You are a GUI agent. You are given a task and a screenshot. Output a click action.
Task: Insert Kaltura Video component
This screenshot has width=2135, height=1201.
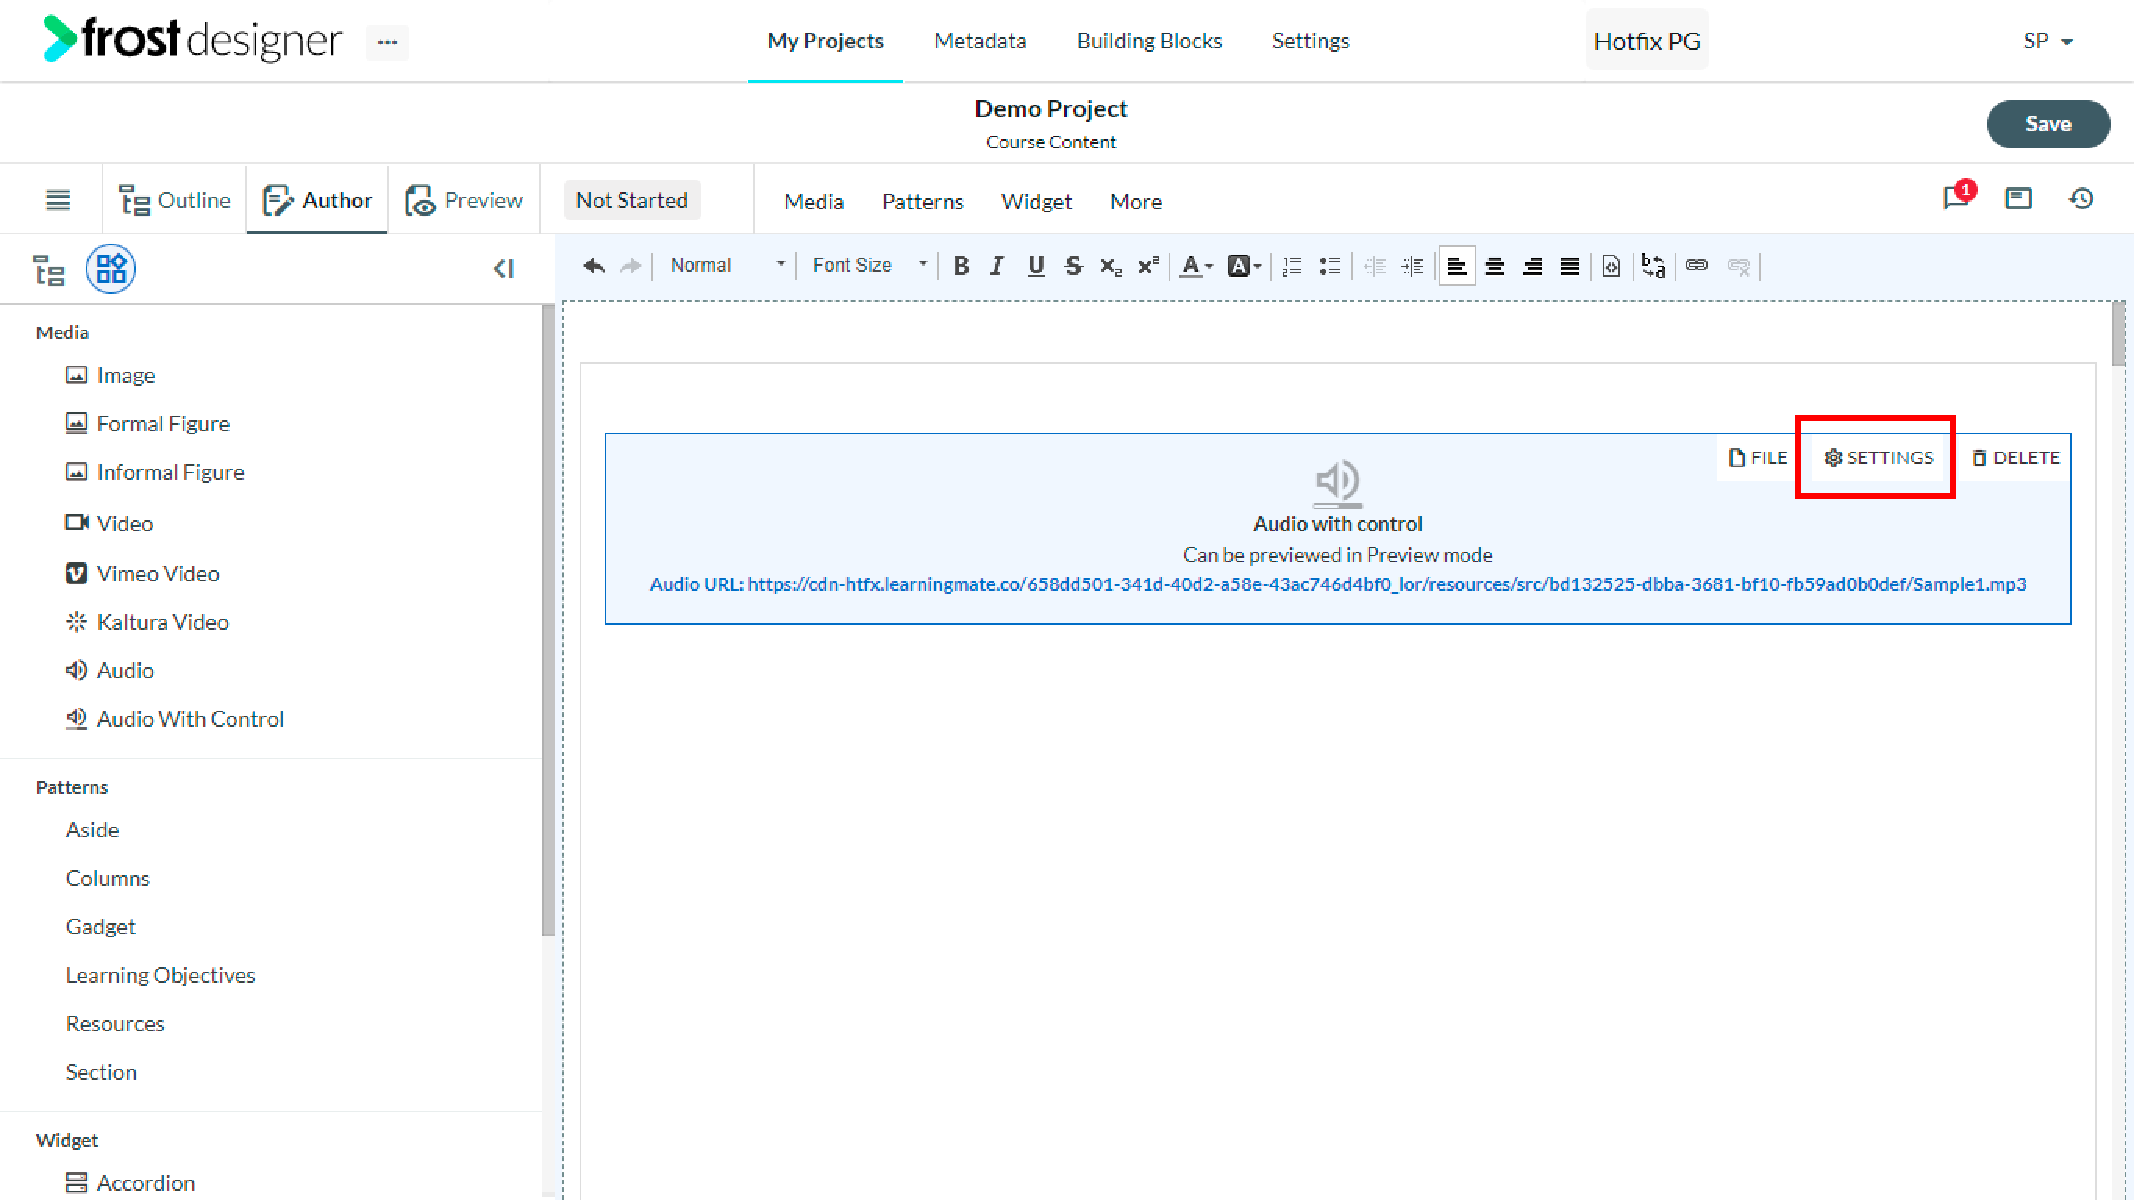(147, 622)
